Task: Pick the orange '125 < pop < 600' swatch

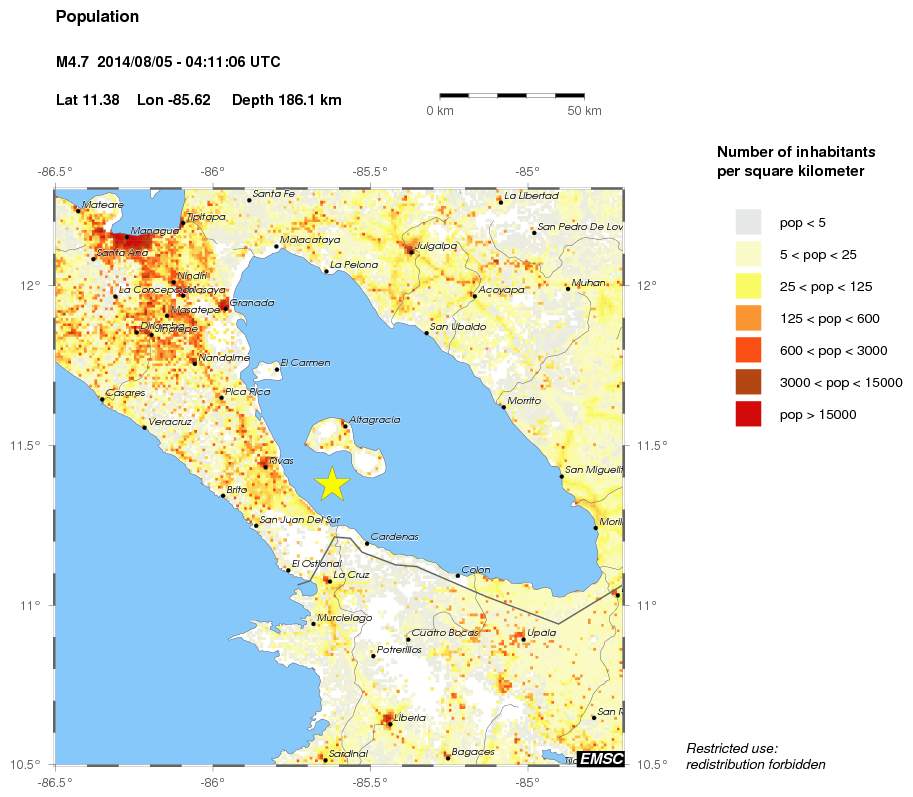Action: pos(748,318)
